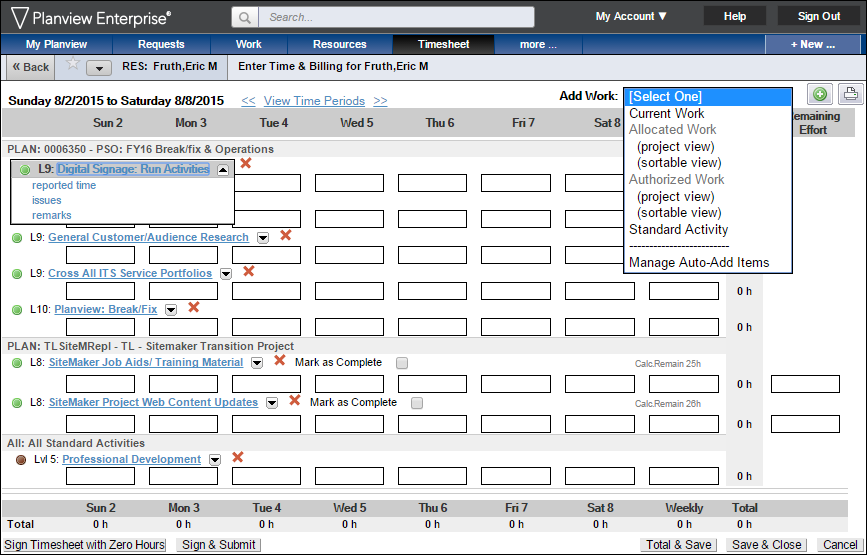
Task: Select [Select One] in Add Work list
Action: point(708,97)
